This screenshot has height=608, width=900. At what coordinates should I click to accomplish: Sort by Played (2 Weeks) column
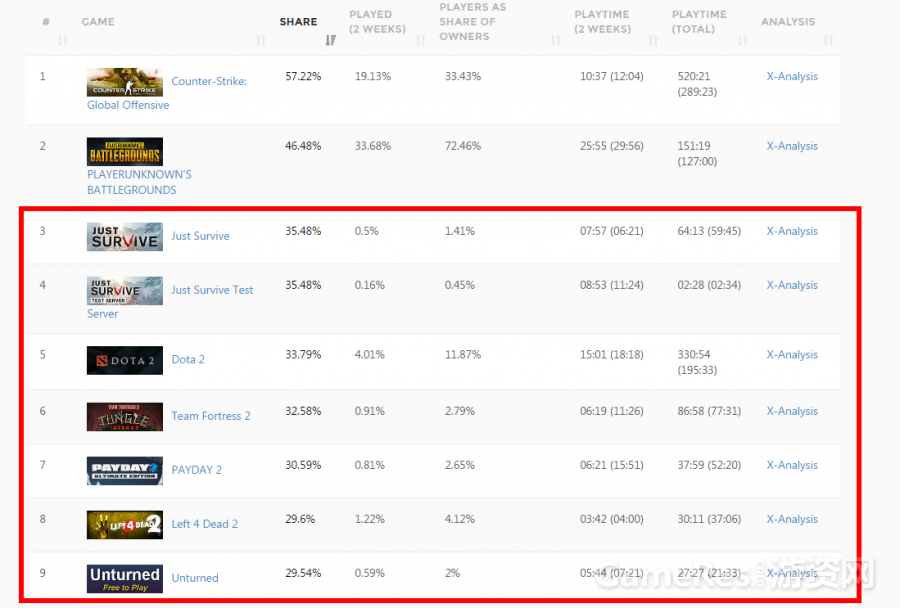point(377,22)
